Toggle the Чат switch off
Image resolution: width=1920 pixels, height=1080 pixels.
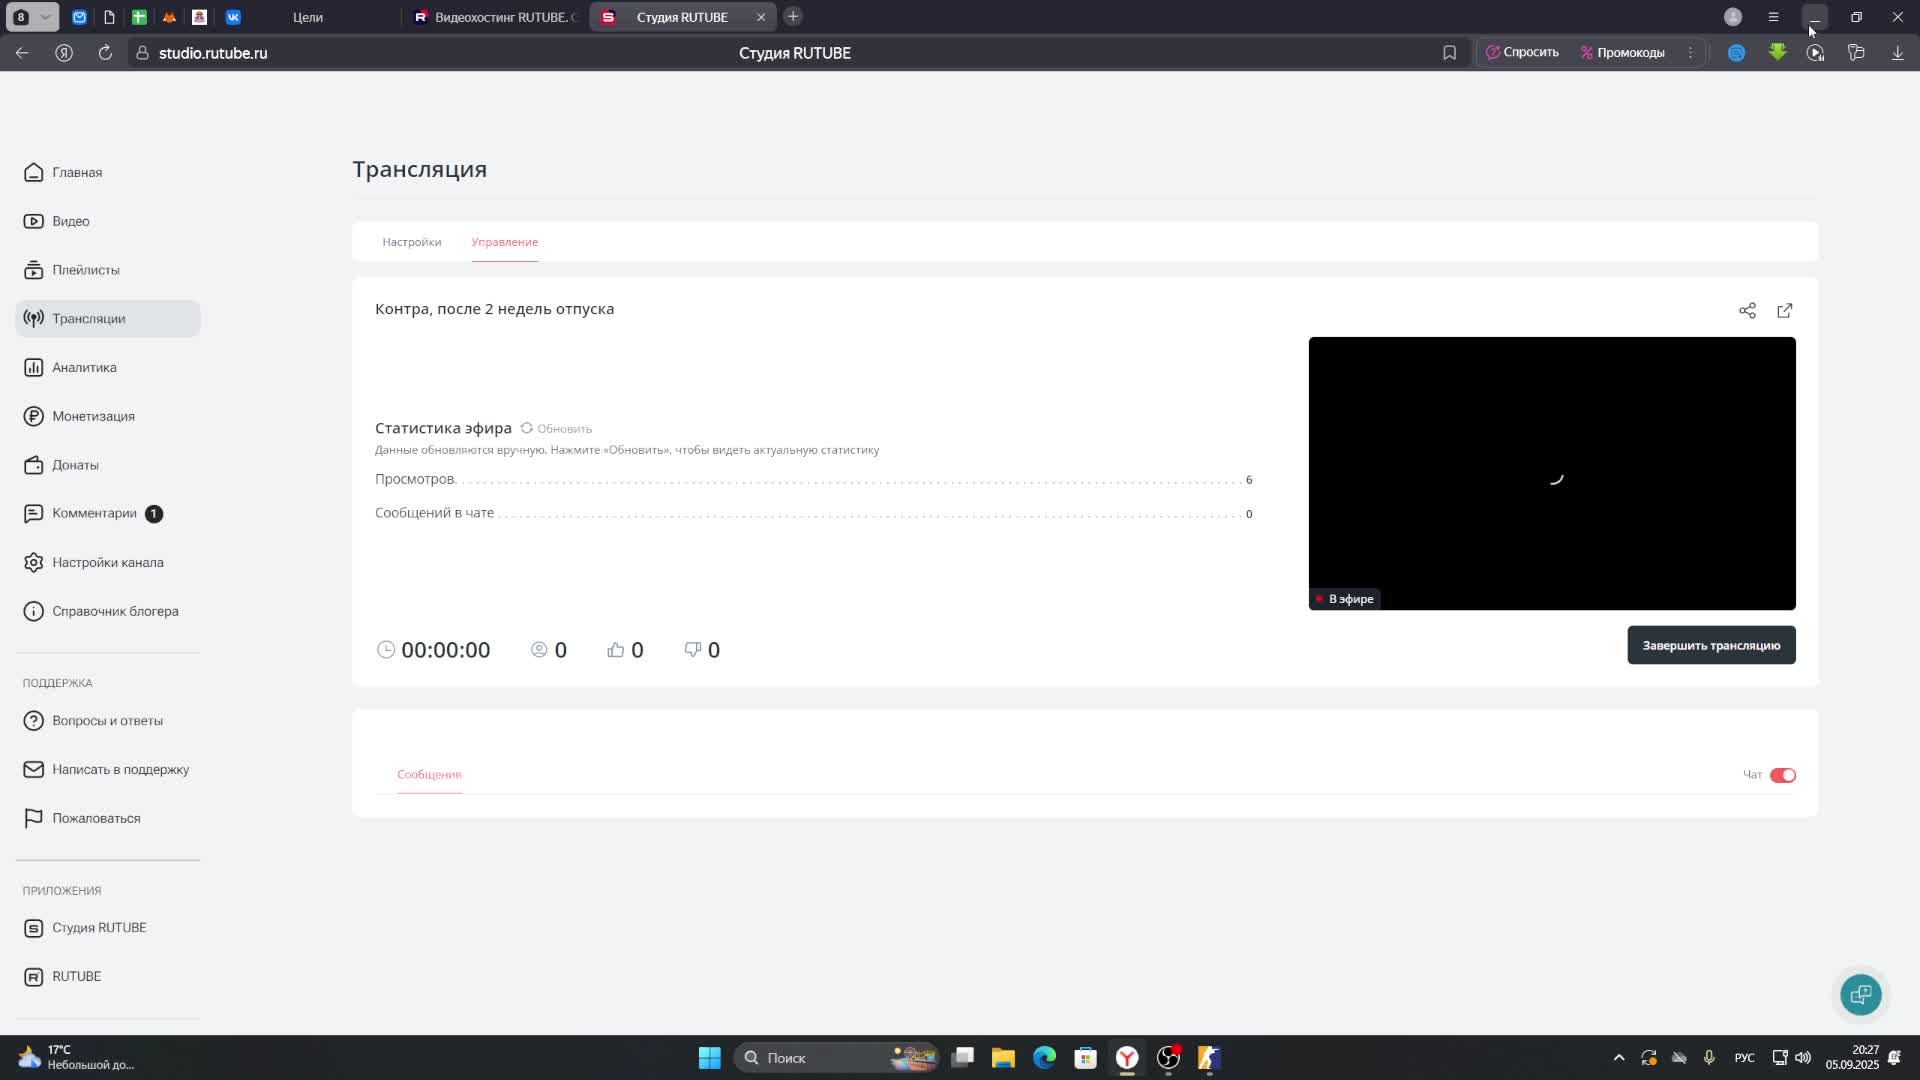[x=1782, y=775]
